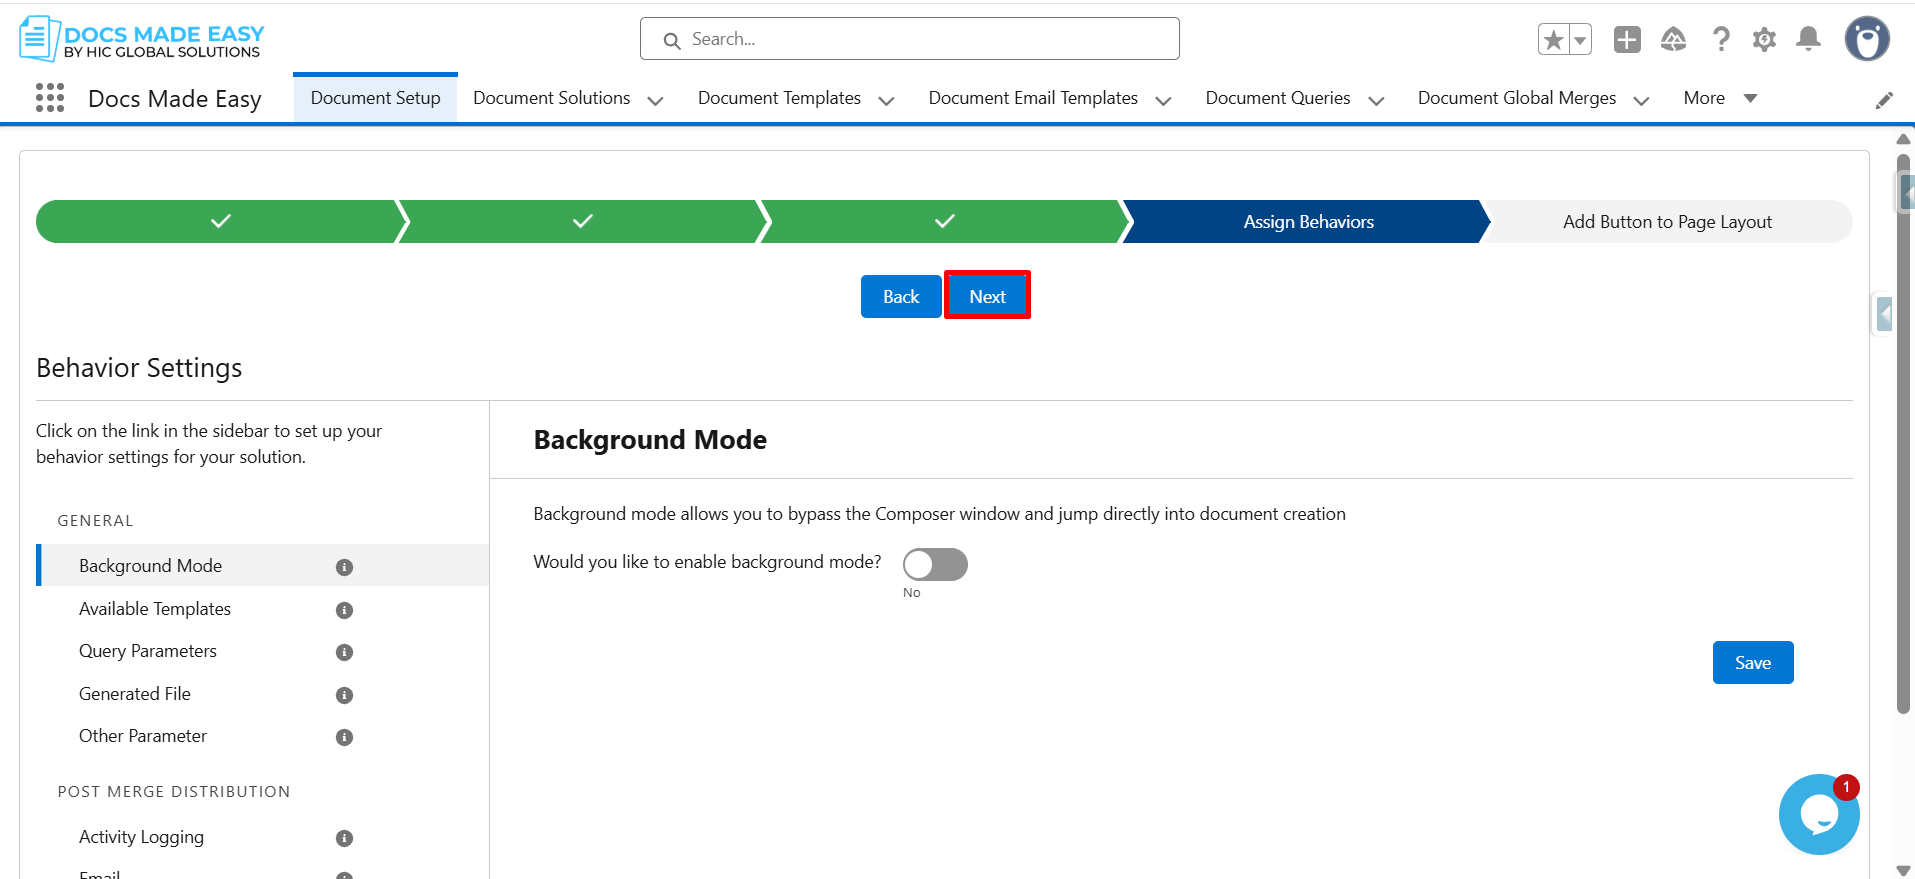The height and width of the screenshot is (879, 1915).
Task: Click the pencil edit navigation icon
Action: point(1884,100)
